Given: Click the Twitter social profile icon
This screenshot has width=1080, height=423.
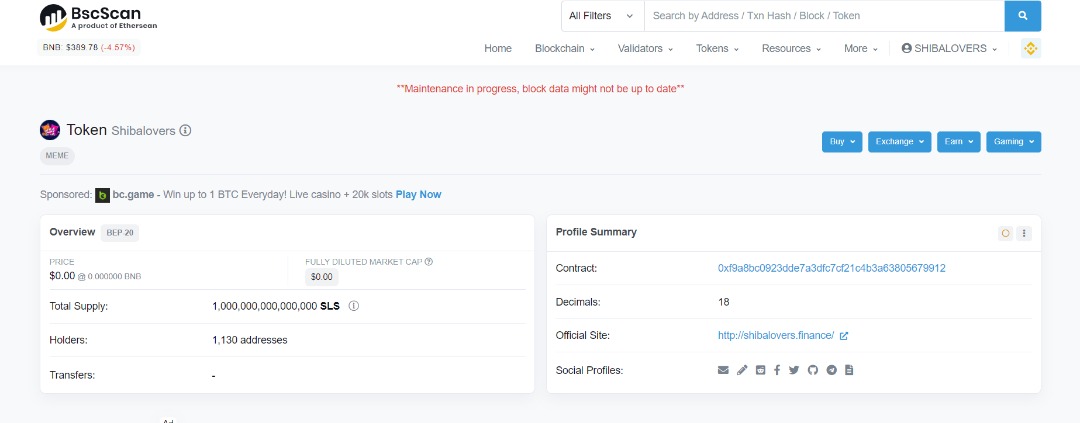Looking at the screenshot, I should click(x=794, y=370).
